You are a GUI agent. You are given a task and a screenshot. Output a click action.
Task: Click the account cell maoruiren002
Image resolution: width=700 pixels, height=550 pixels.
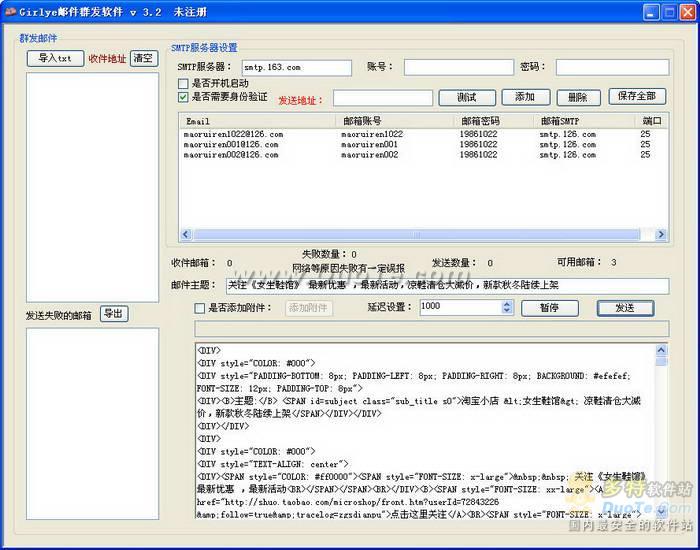click(x=369, y=154)
